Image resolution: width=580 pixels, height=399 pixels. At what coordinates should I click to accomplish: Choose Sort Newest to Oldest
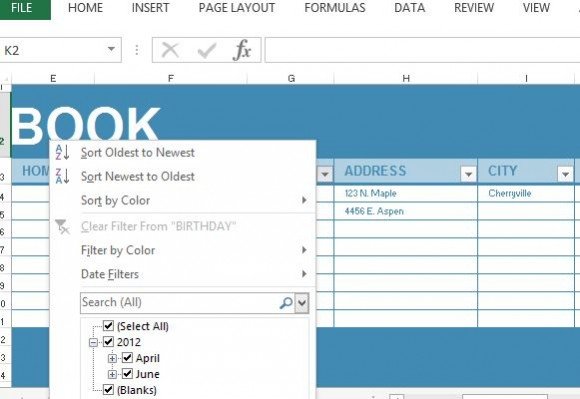pos(138,176)
